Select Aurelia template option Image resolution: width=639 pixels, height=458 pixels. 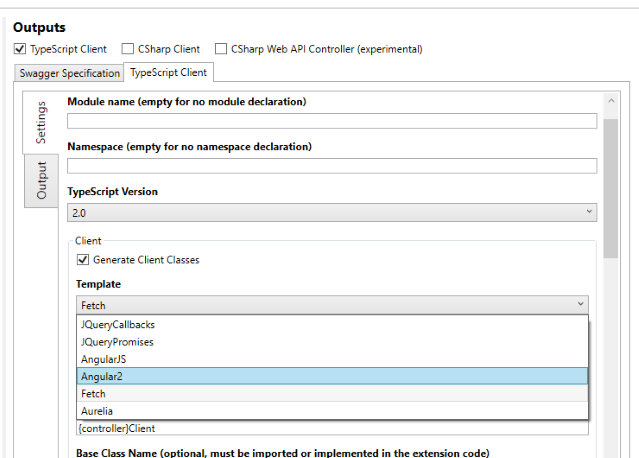[332, 411]
